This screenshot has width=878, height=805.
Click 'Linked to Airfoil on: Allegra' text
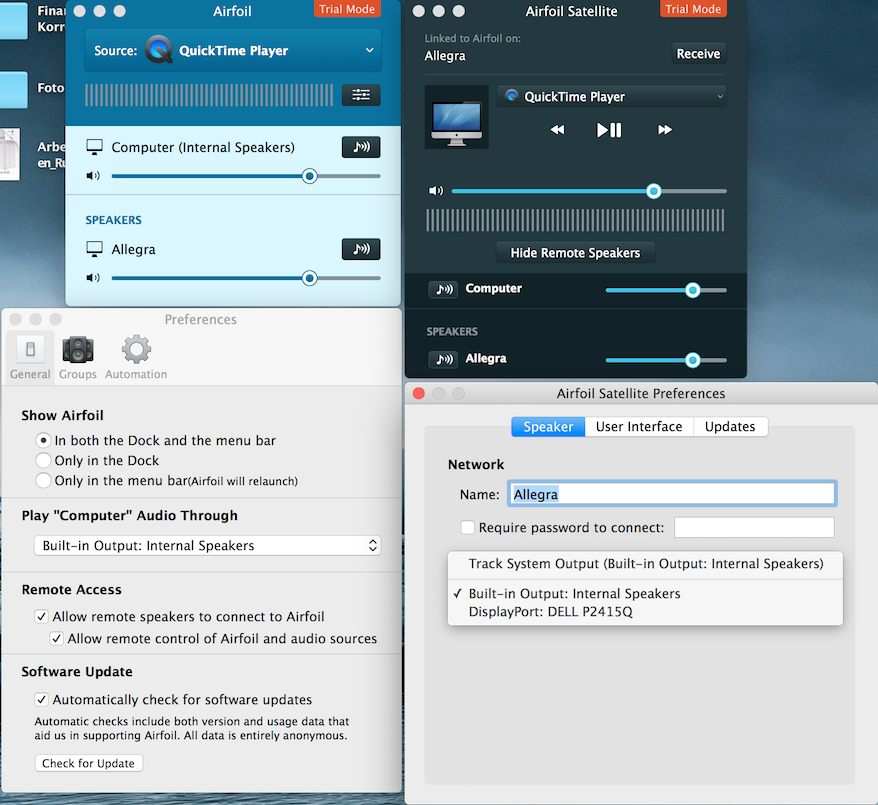click(473, 47)
